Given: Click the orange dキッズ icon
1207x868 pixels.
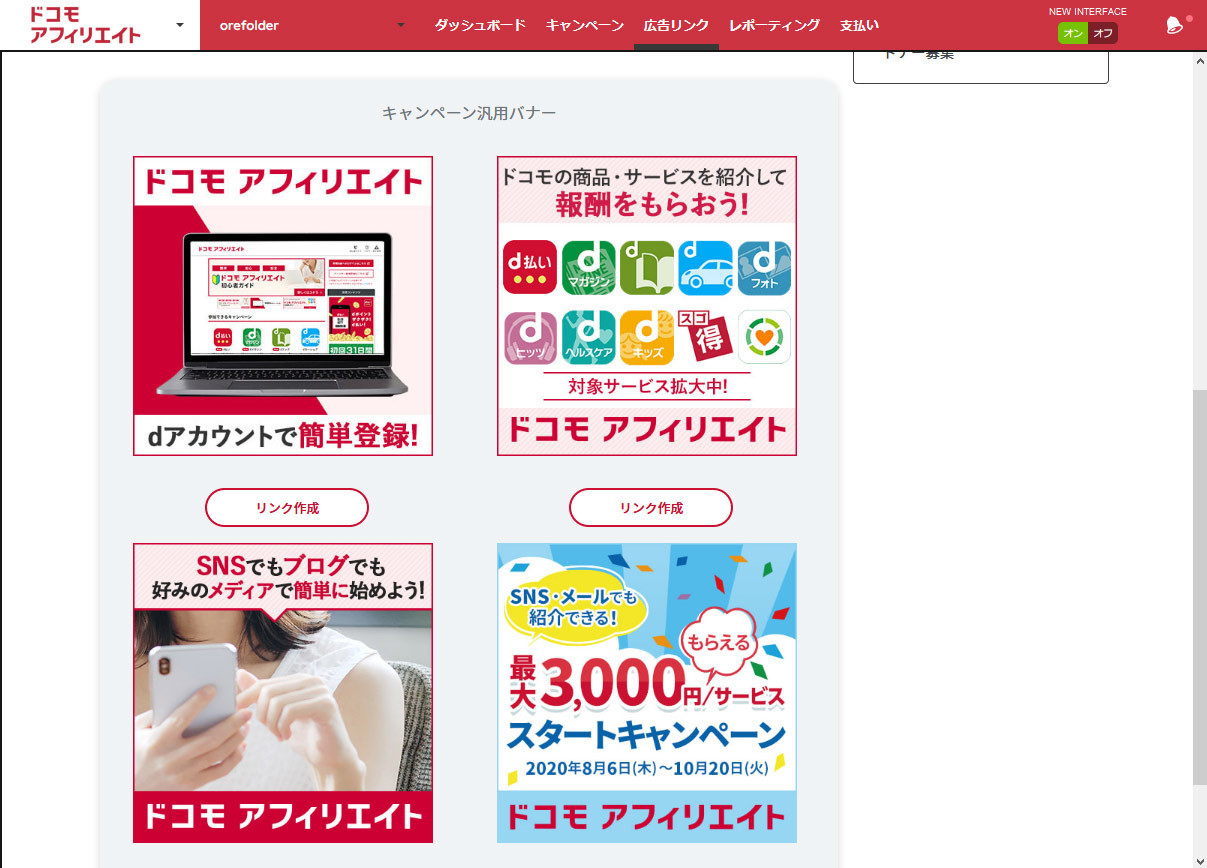Looking at the screenshot, I should [647, 337].
